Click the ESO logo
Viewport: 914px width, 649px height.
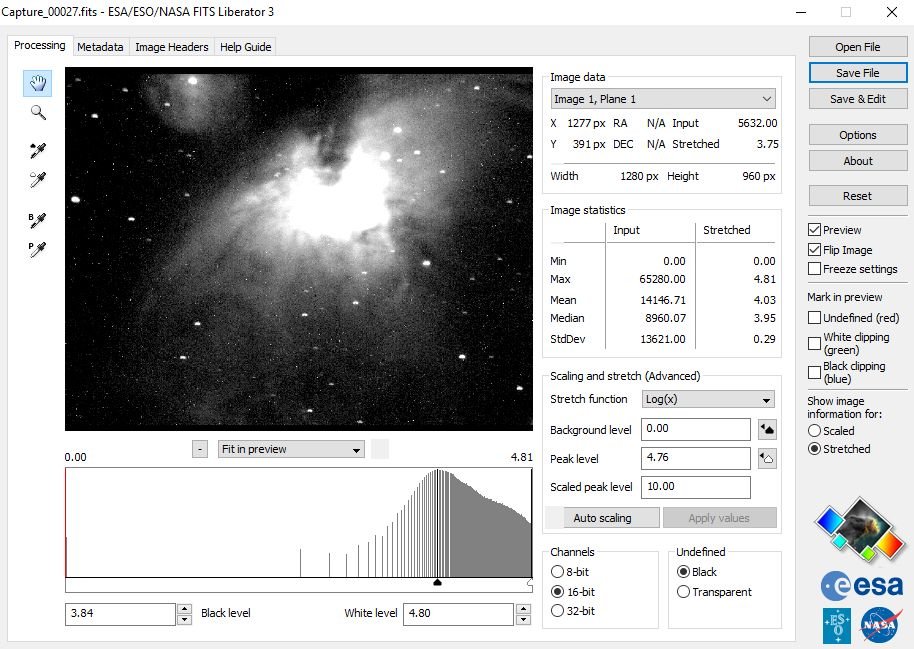coord(836,626)
